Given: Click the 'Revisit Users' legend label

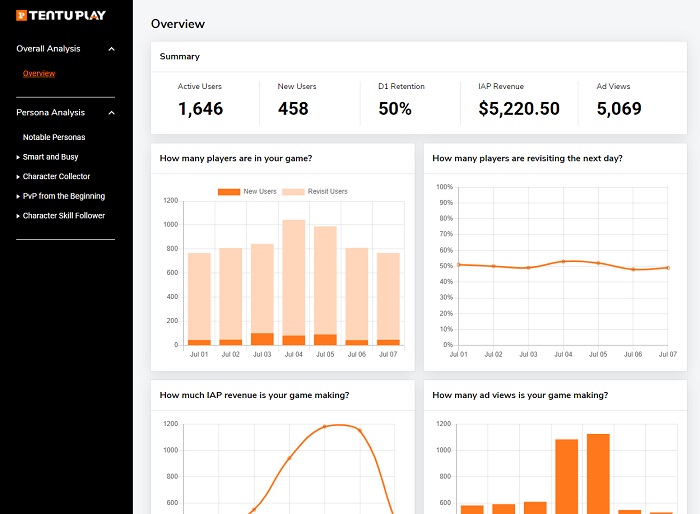Looking at the screenshot, I should pos(327,192).
